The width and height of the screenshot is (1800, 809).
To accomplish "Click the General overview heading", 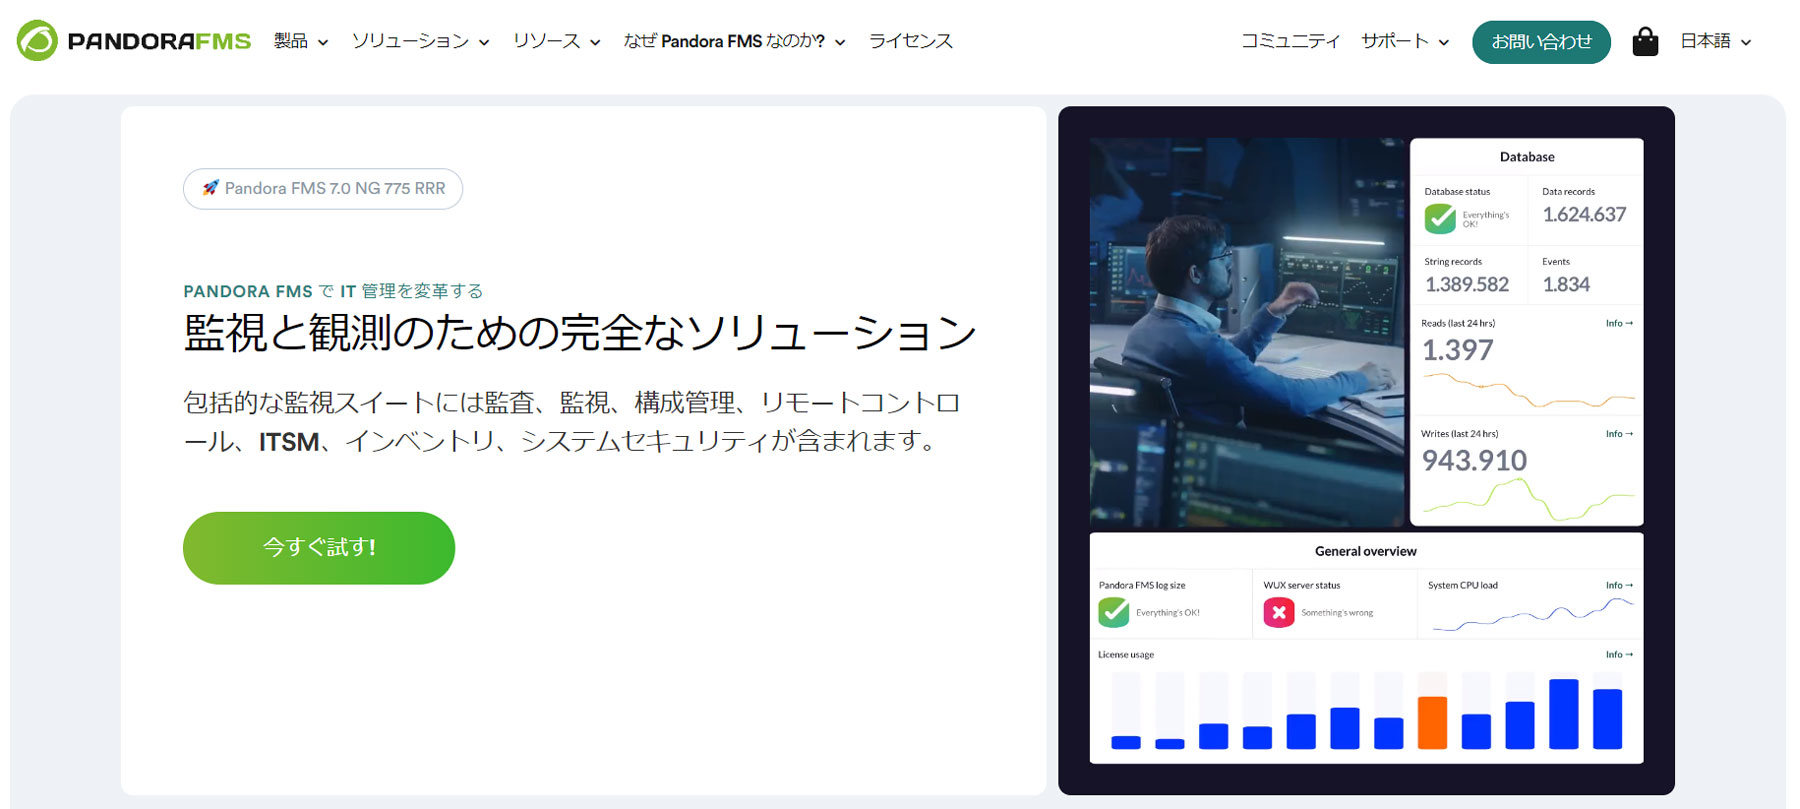I will (1365, 551).
